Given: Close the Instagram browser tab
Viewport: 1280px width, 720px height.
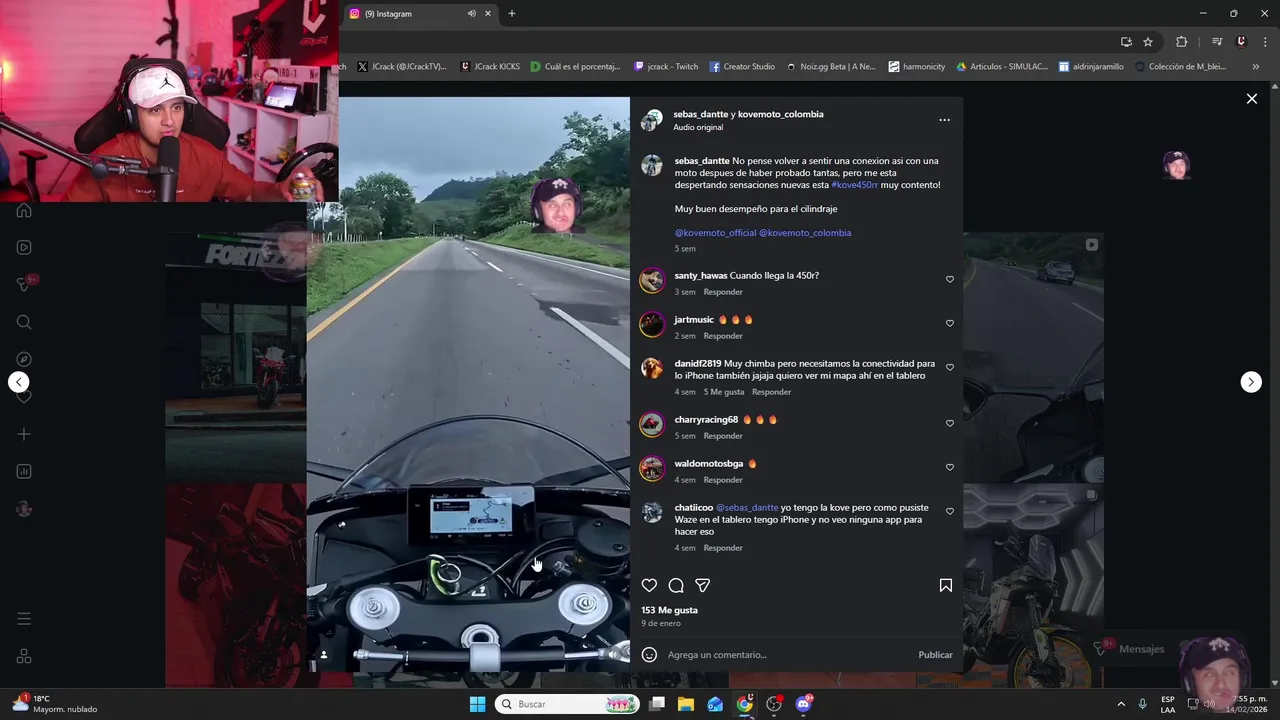Looking at the screenshot, I should (488, 14).
